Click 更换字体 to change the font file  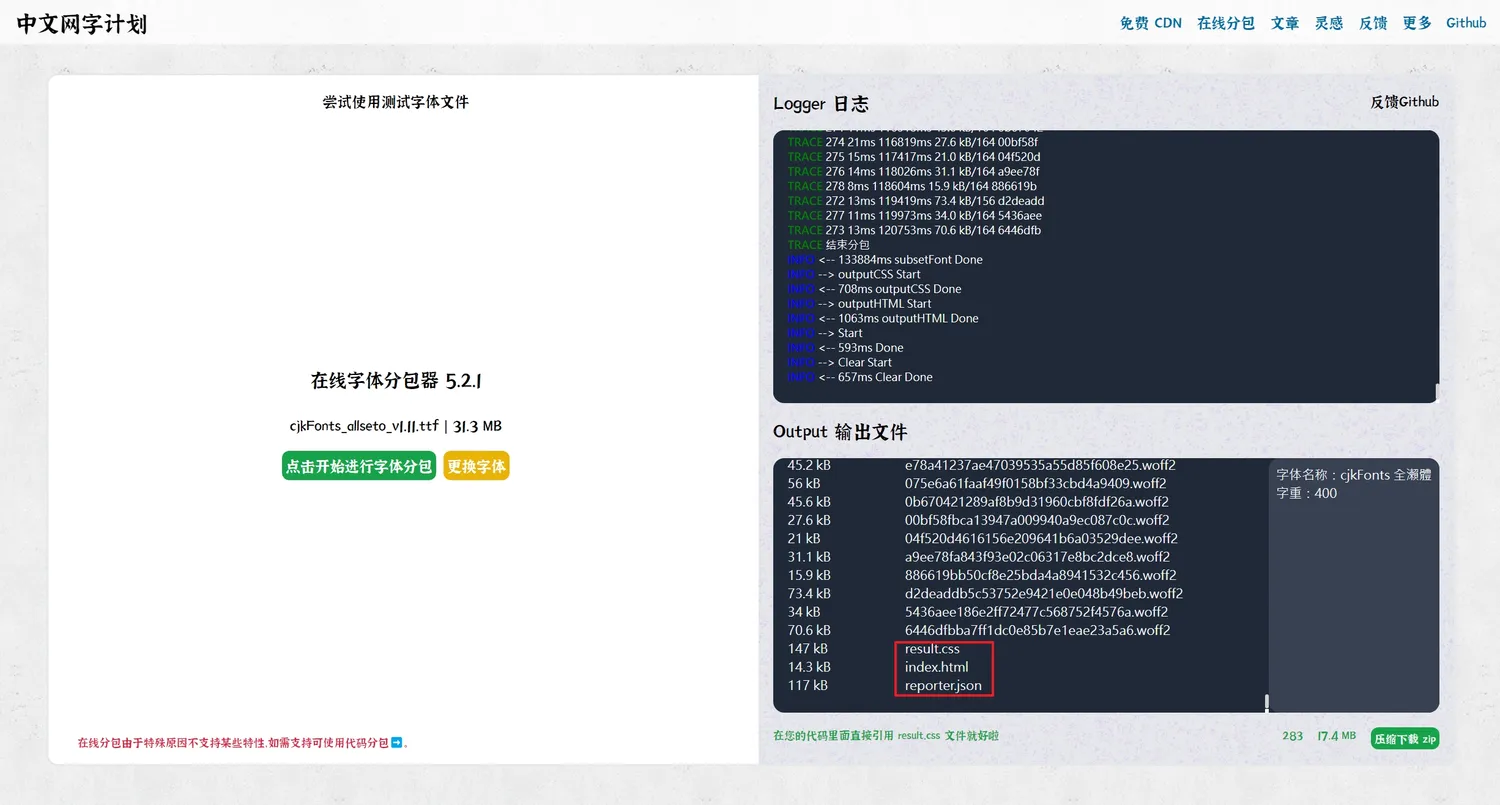[x=476, y=466]
